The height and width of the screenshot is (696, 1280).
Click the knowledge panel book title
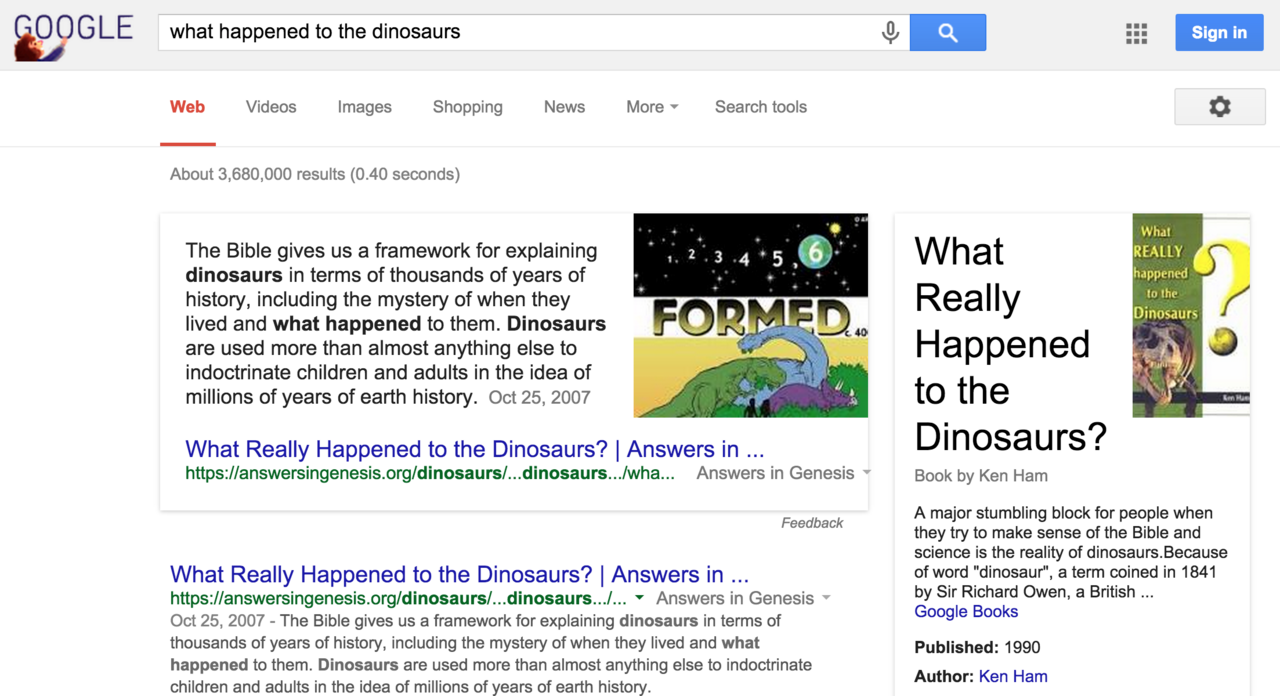tap(1010, 344)
